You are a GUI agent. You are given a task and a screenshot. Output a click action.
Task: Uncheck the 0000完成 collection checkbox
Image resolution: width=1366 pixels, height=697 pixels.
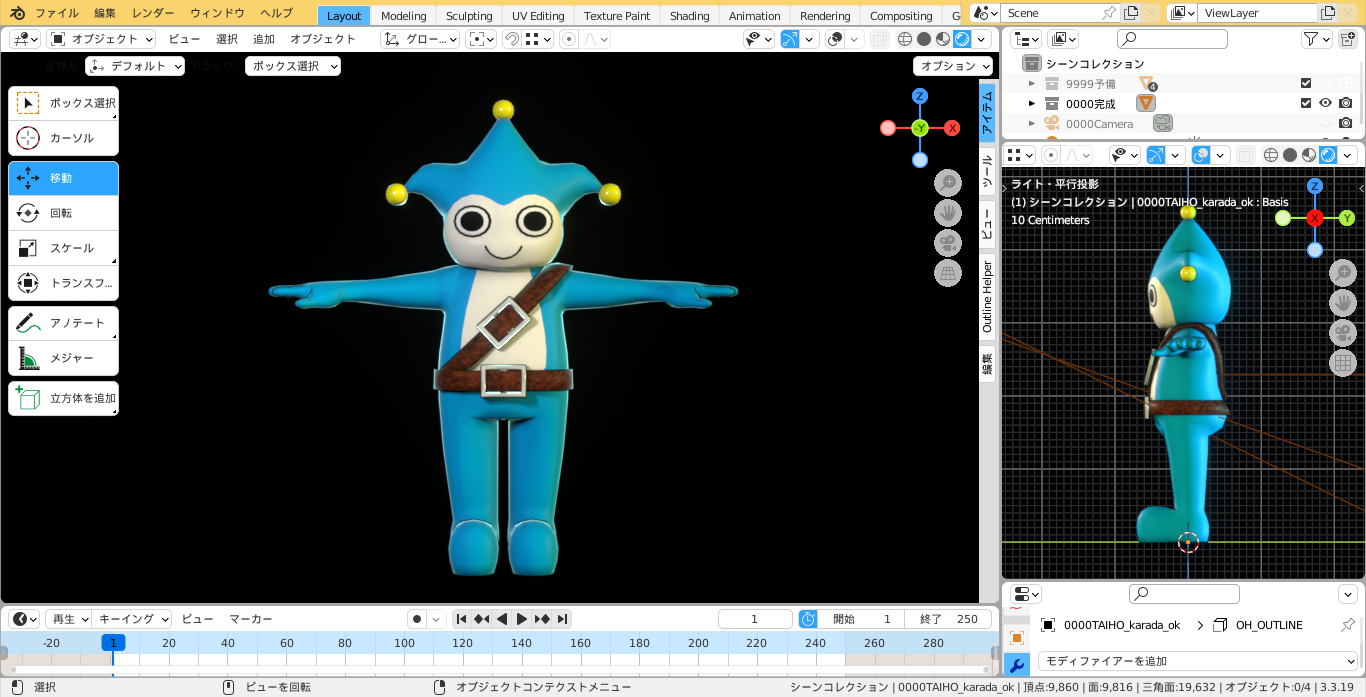click(1305, 103)
